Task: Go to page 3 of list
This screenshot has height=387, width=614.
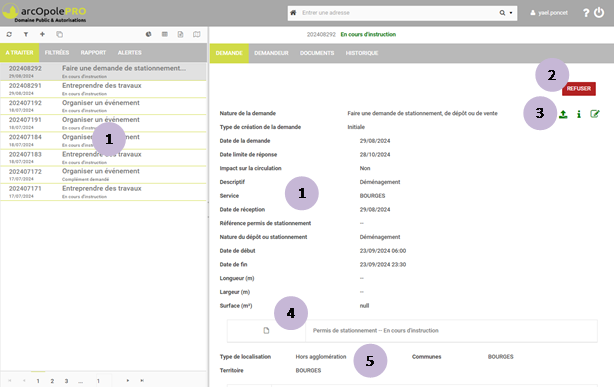Action: pos(66,381)
